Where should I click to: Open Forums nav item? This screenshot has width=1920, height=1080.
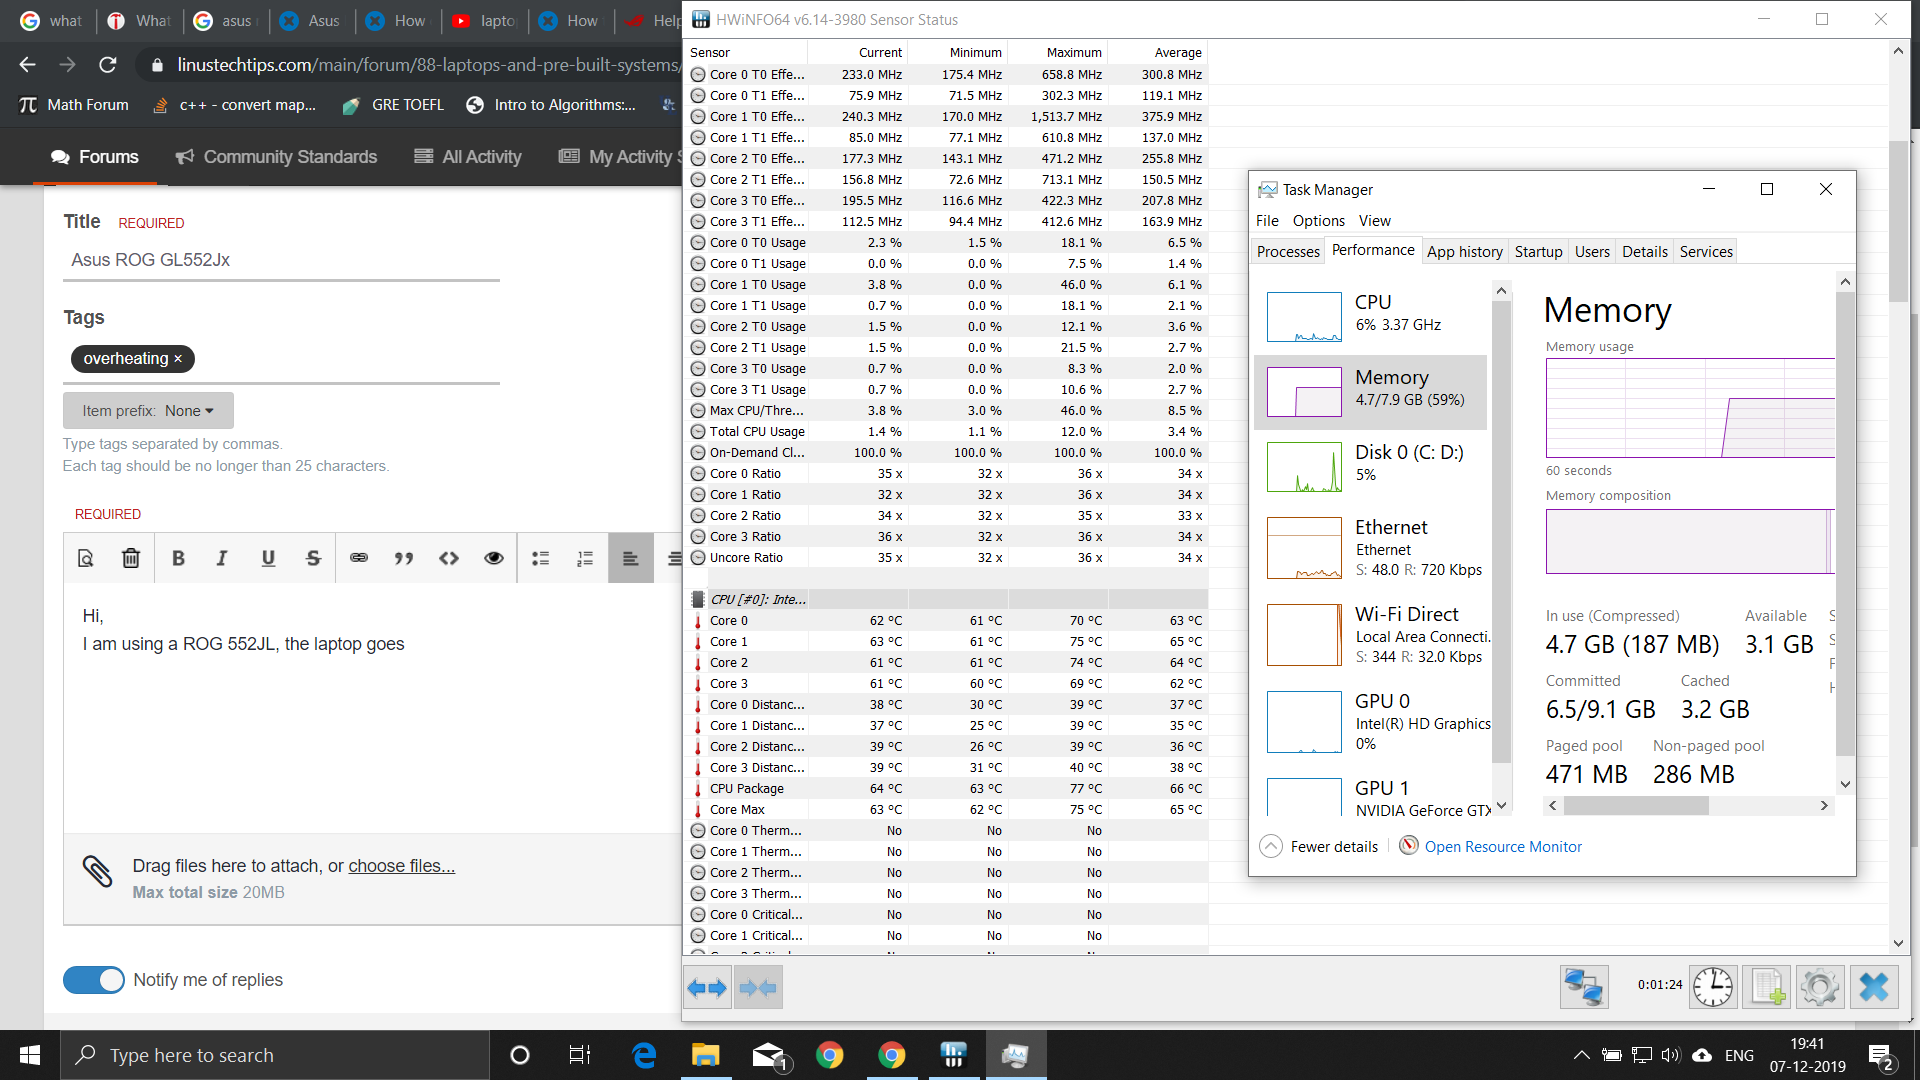tap(95, 157)
